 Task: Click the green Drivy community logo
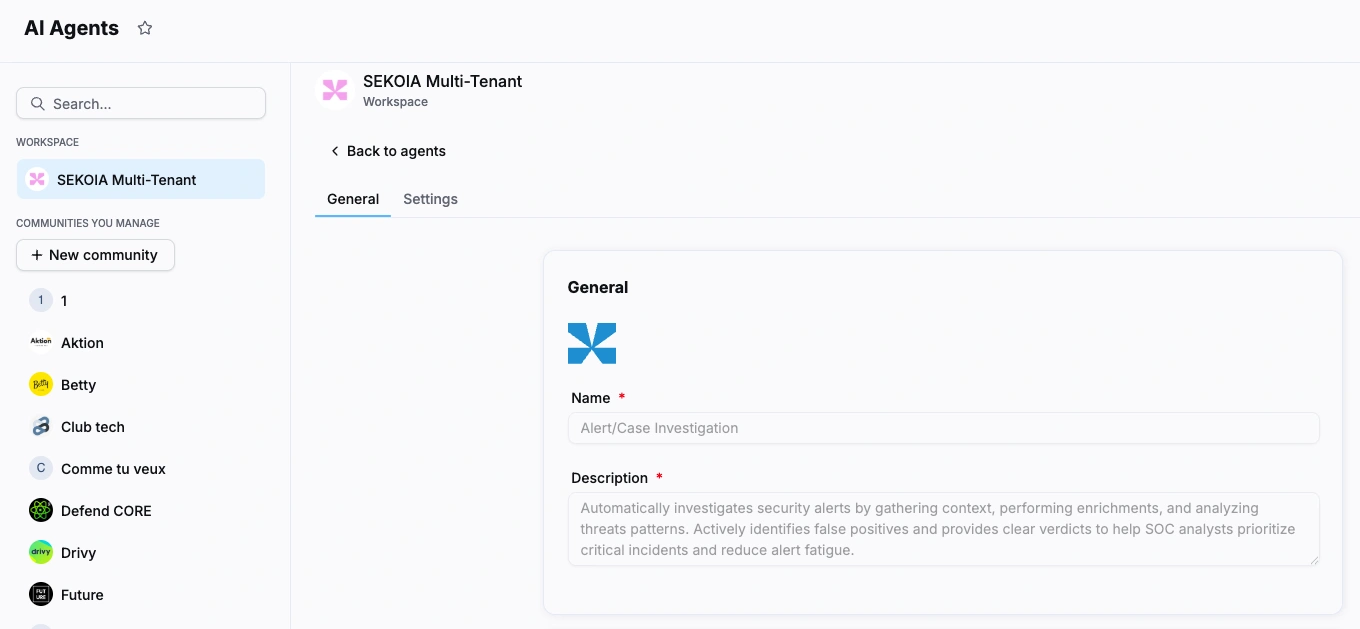click(x=41, y=553)
